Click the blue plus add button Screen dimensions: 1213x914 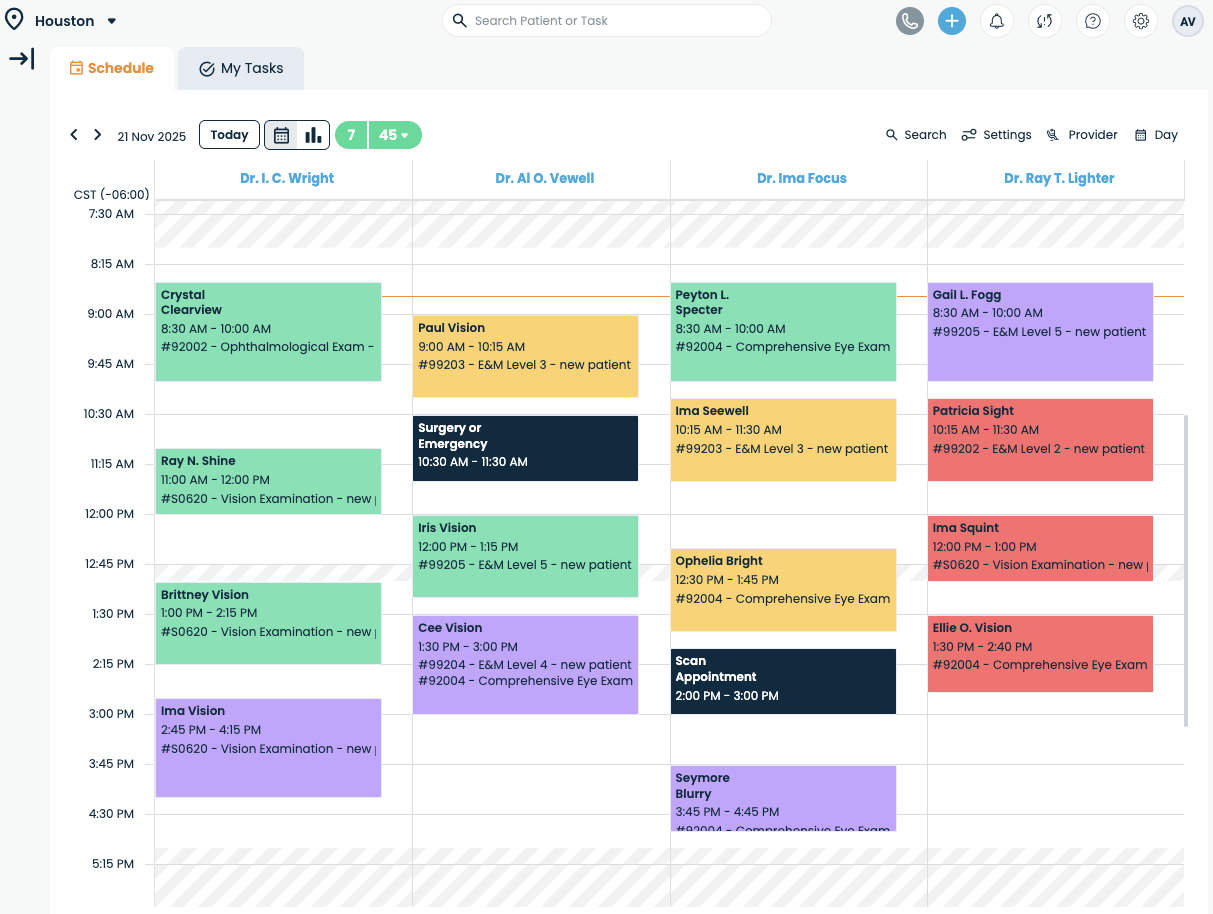coord(952,21)
